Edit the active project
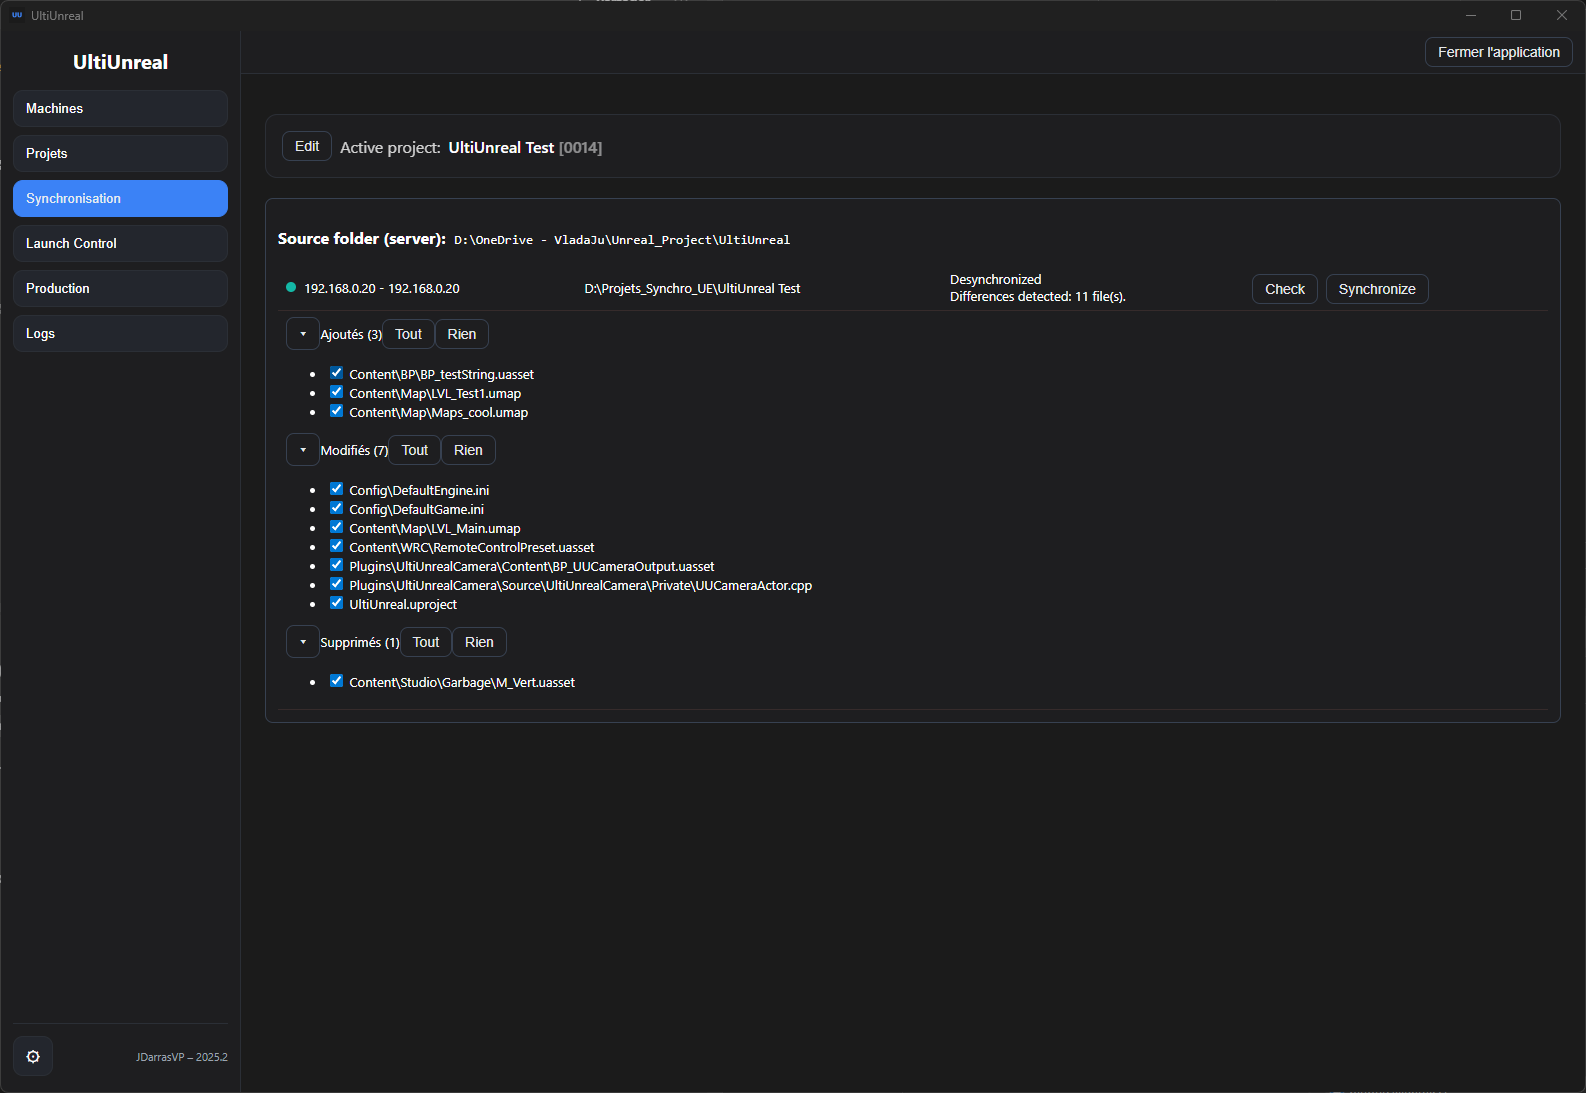The image size is (1586, 1093). [307, 146]
